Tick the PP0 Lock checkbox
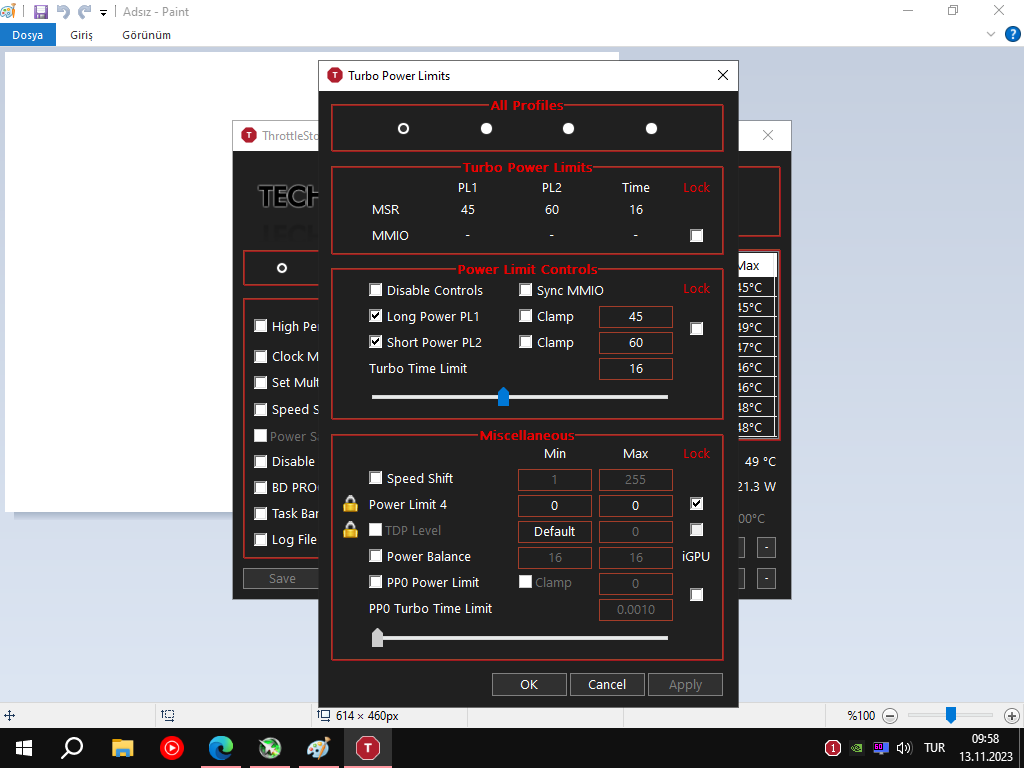Image resolution: width=1024 pixels, height=768 pixels. (697, 595)
